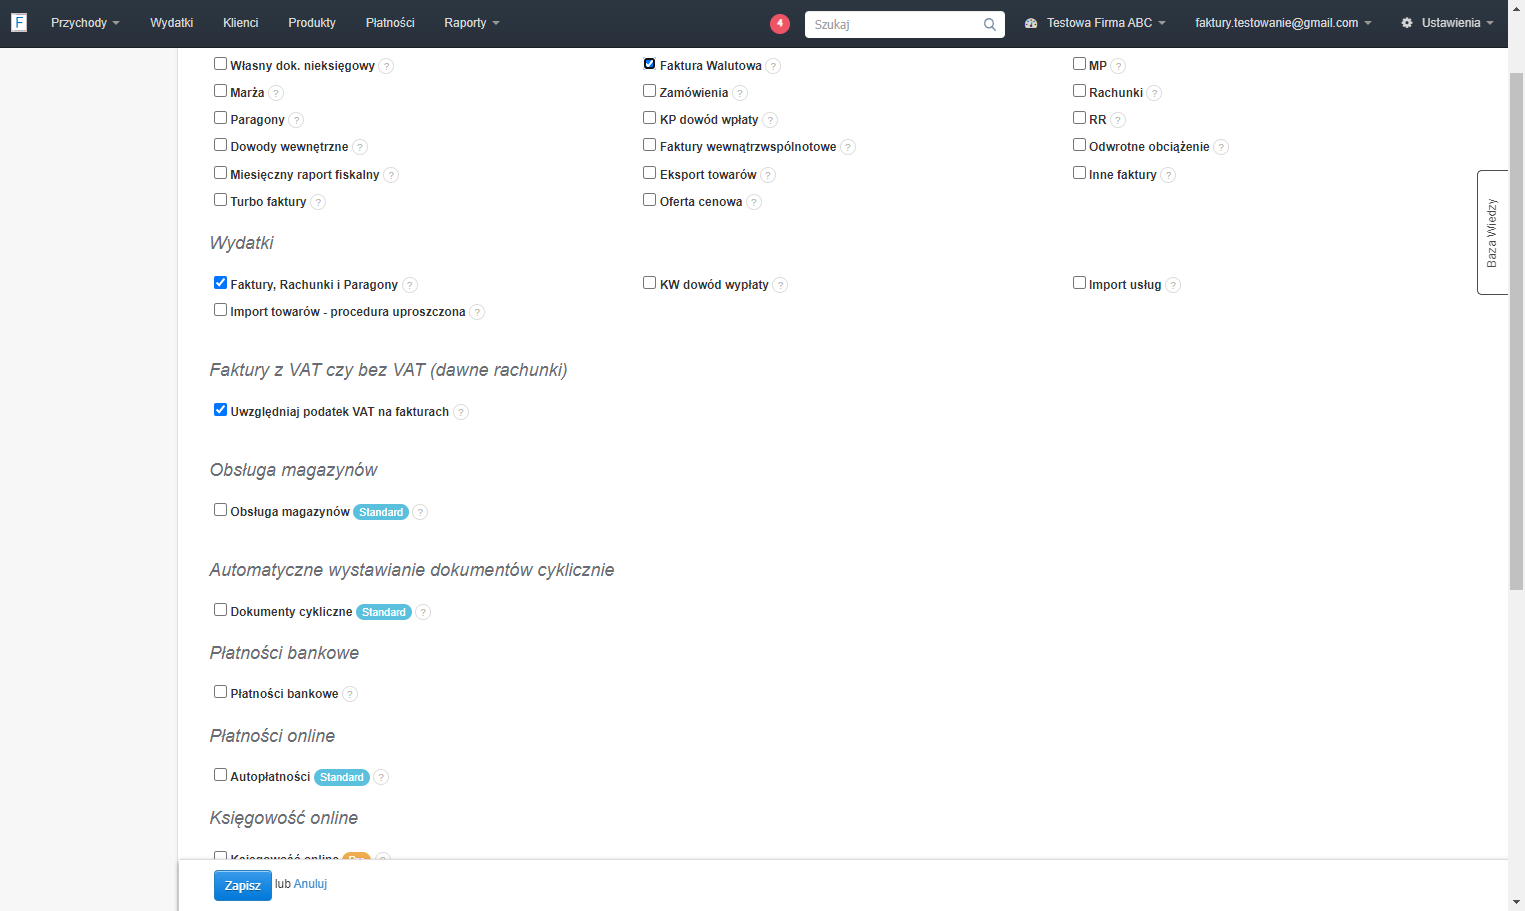The width and height of the screenshot is (1525, 911).
Task: Open the Klienci menu
Action: pyautogui.click(x=241, y=23)
